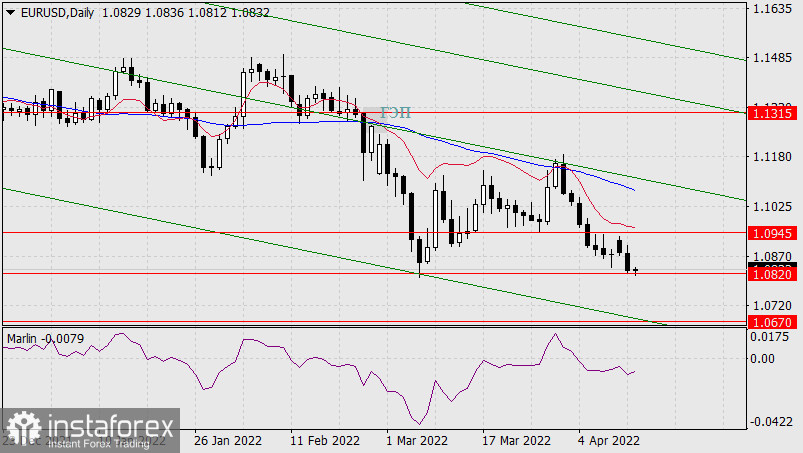Select the 17 Mar 2022 date marker

[x=516, y=440]
